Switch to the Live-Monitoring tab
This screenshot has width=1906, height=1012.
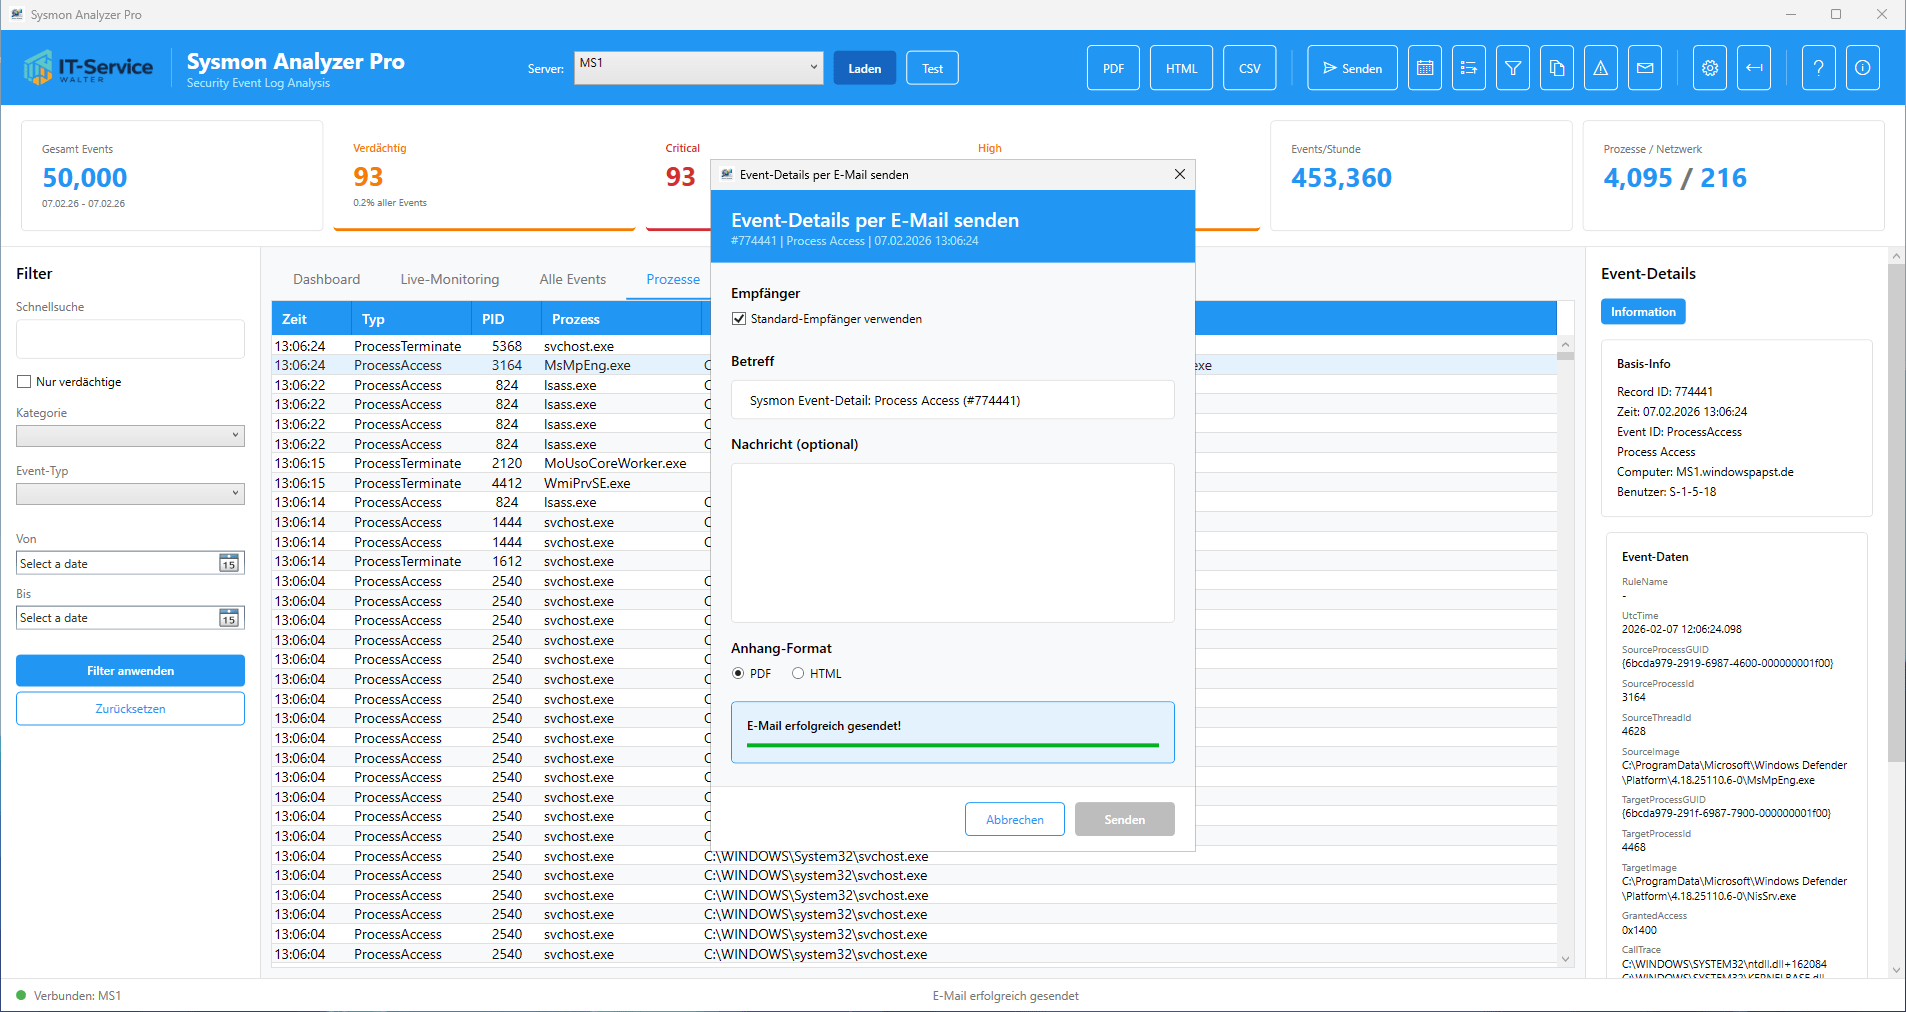tap(449, 279)
